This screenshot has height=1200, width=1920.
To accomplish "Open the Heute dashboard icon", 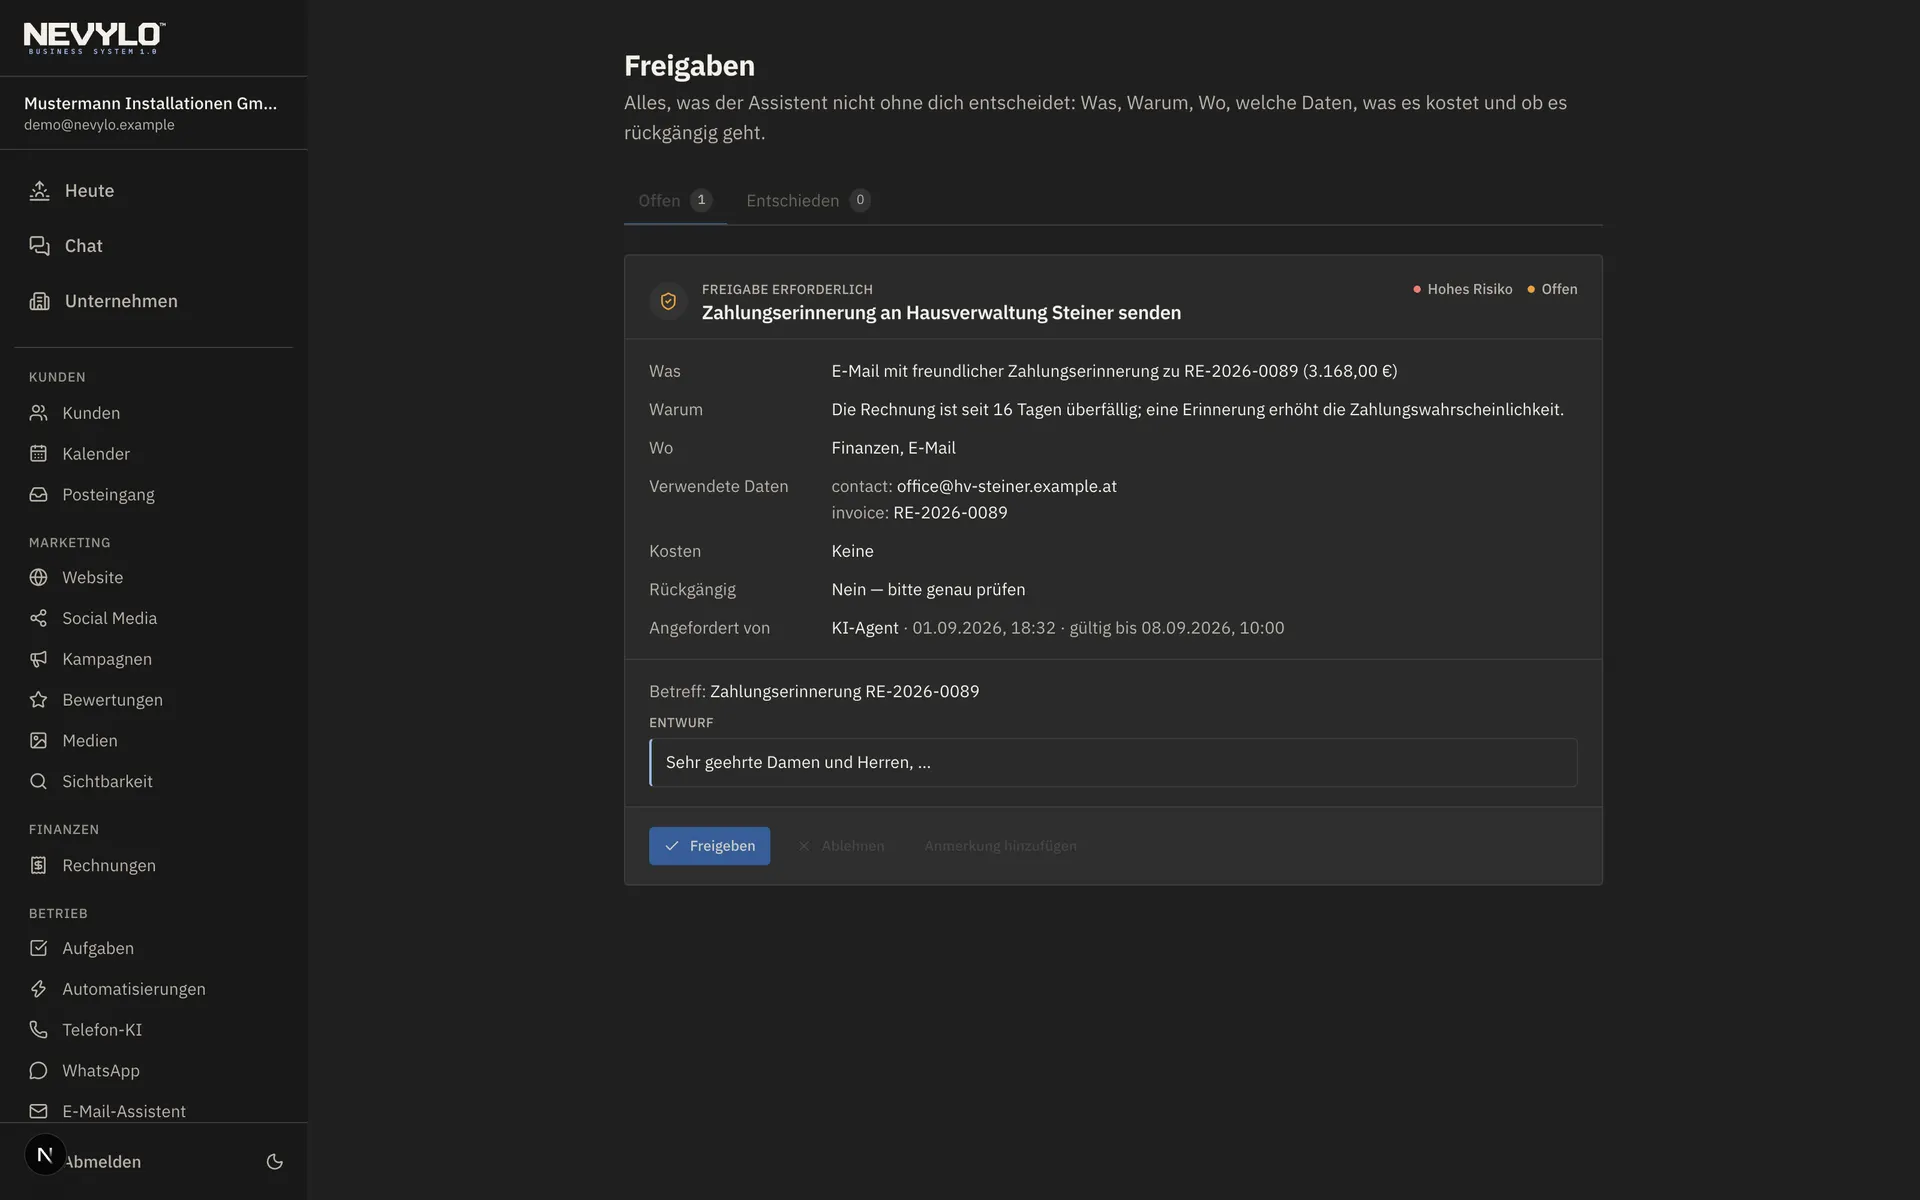I will click(x=39, y=191).
